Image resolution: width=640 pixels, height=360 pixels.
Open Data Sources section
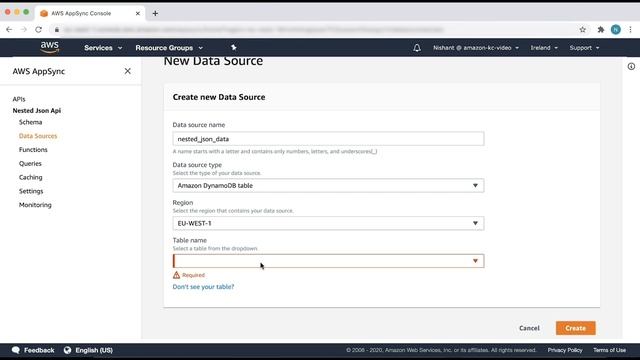[38, 136]
